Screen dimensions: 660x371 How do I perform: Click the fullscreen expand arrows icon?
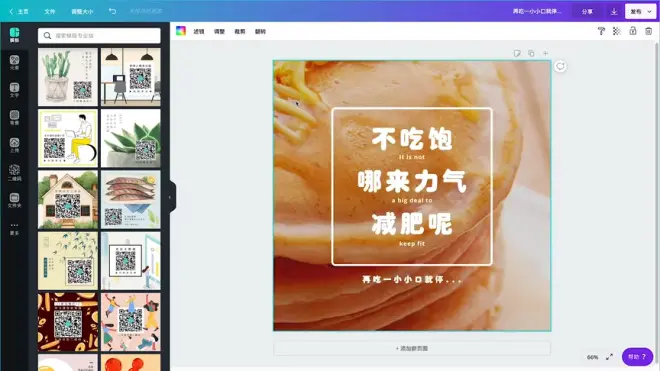[609, 357]
